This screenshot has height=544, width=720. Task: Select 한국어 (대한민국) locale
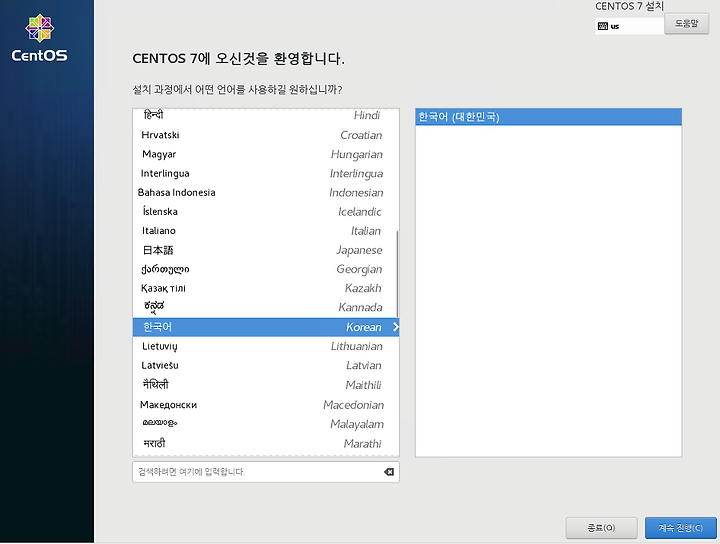548,117
